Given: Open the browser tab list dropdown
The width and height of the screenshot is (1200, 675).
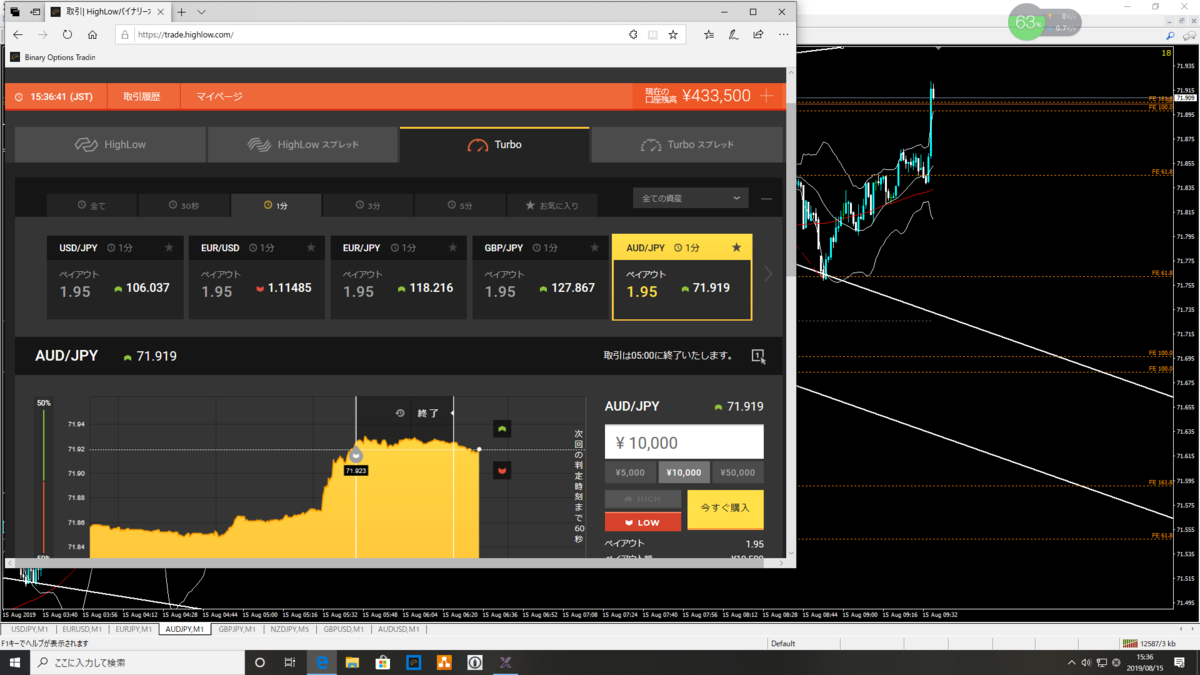Looking at the screenshot, I should pos(201,12).
